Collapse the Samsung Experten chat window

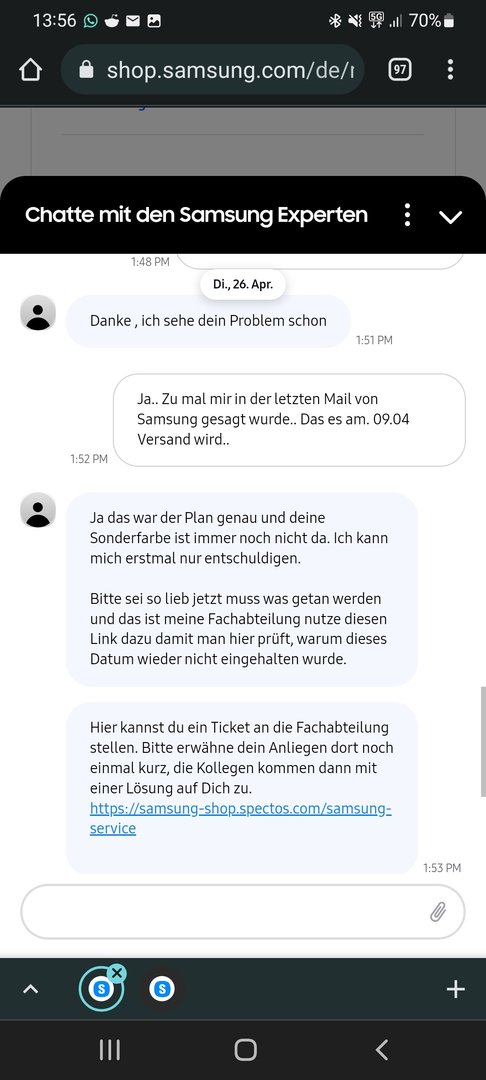pyautogui.click(x=451, y=216)
